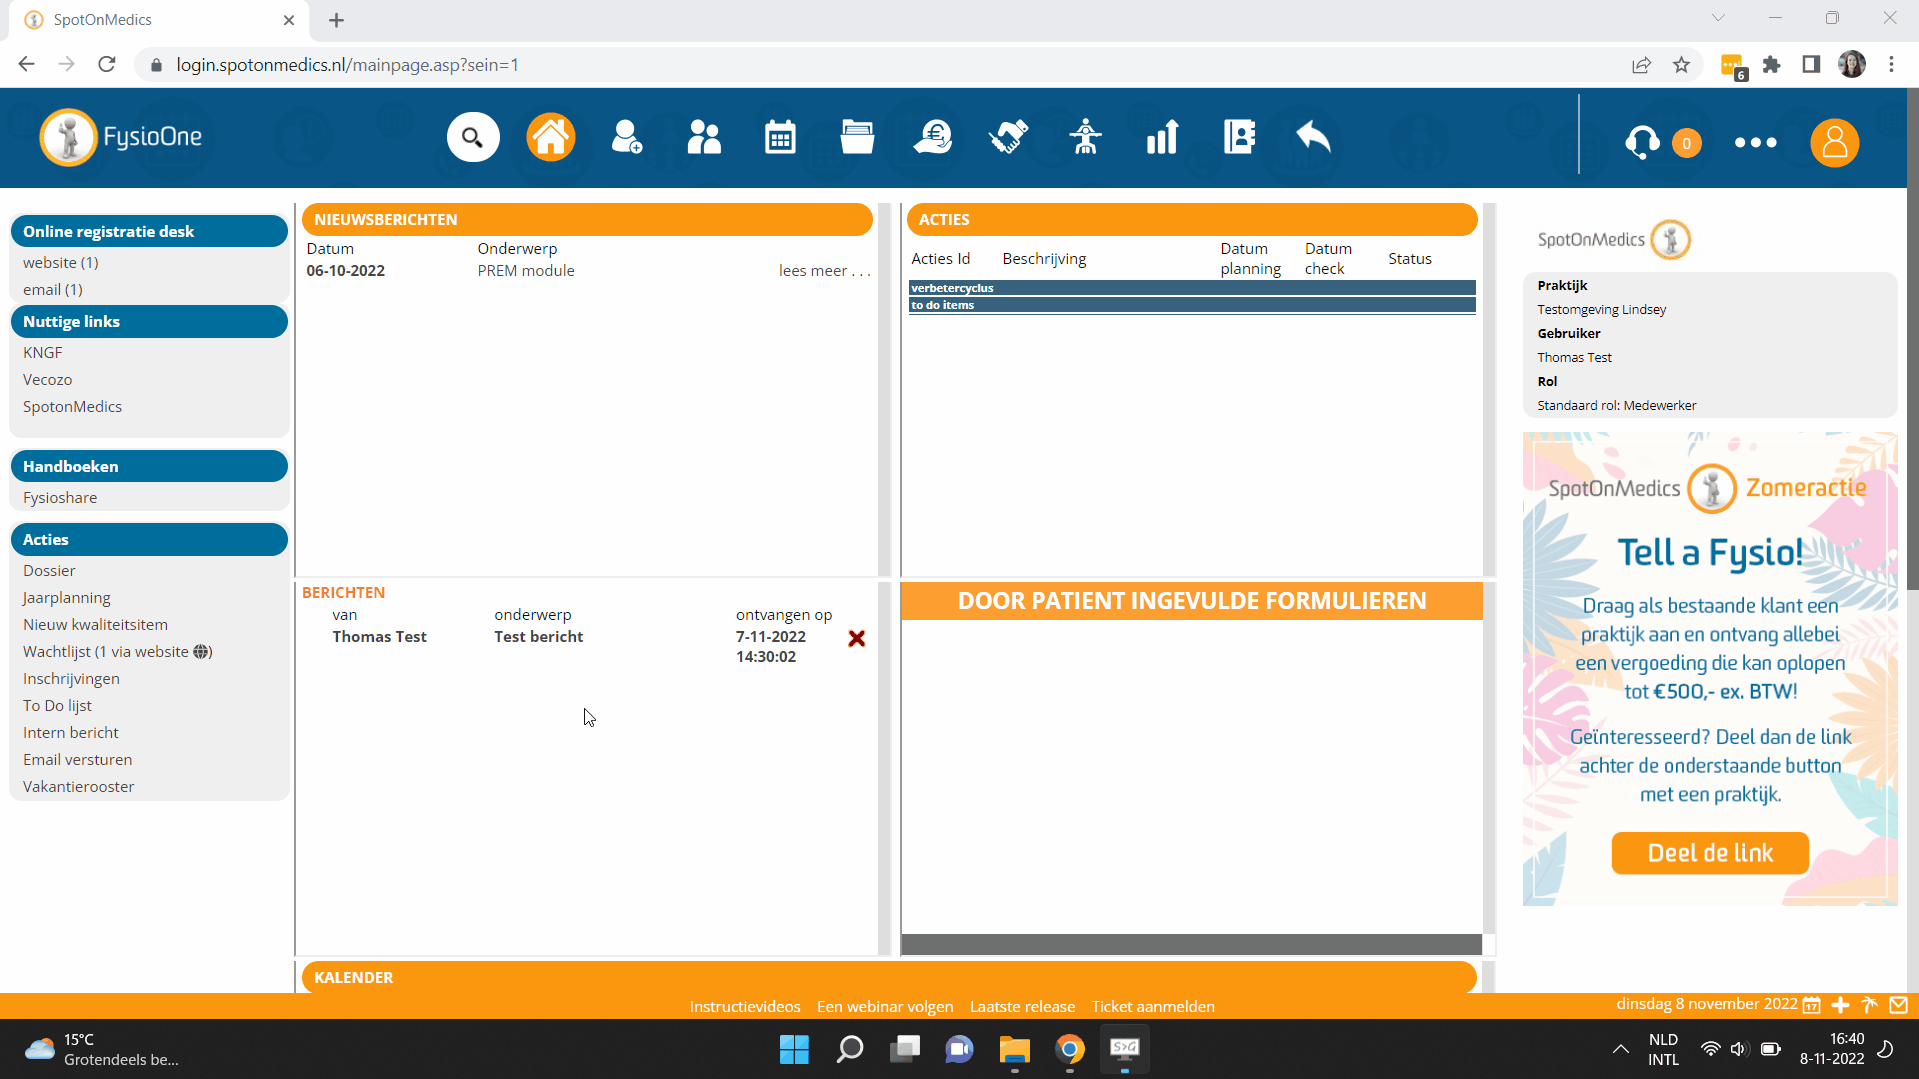This screenshot has height=1079, width=1919.
Task: Open the home icon in toolbar
Action: tap(551, 138)
